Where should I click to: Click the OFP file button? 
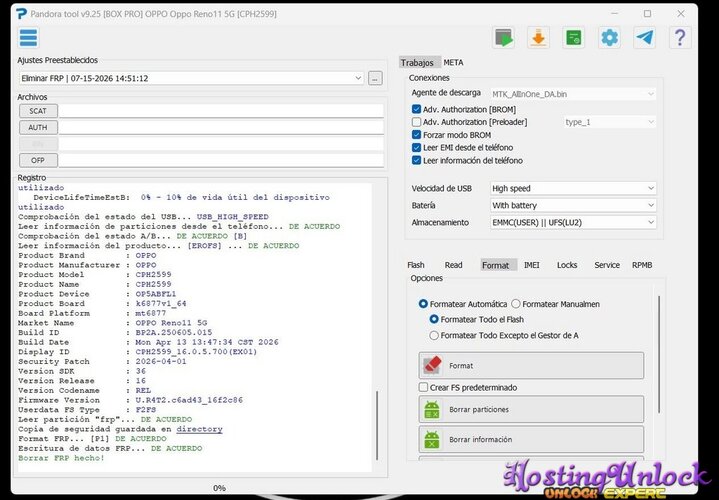pos(38,161)
